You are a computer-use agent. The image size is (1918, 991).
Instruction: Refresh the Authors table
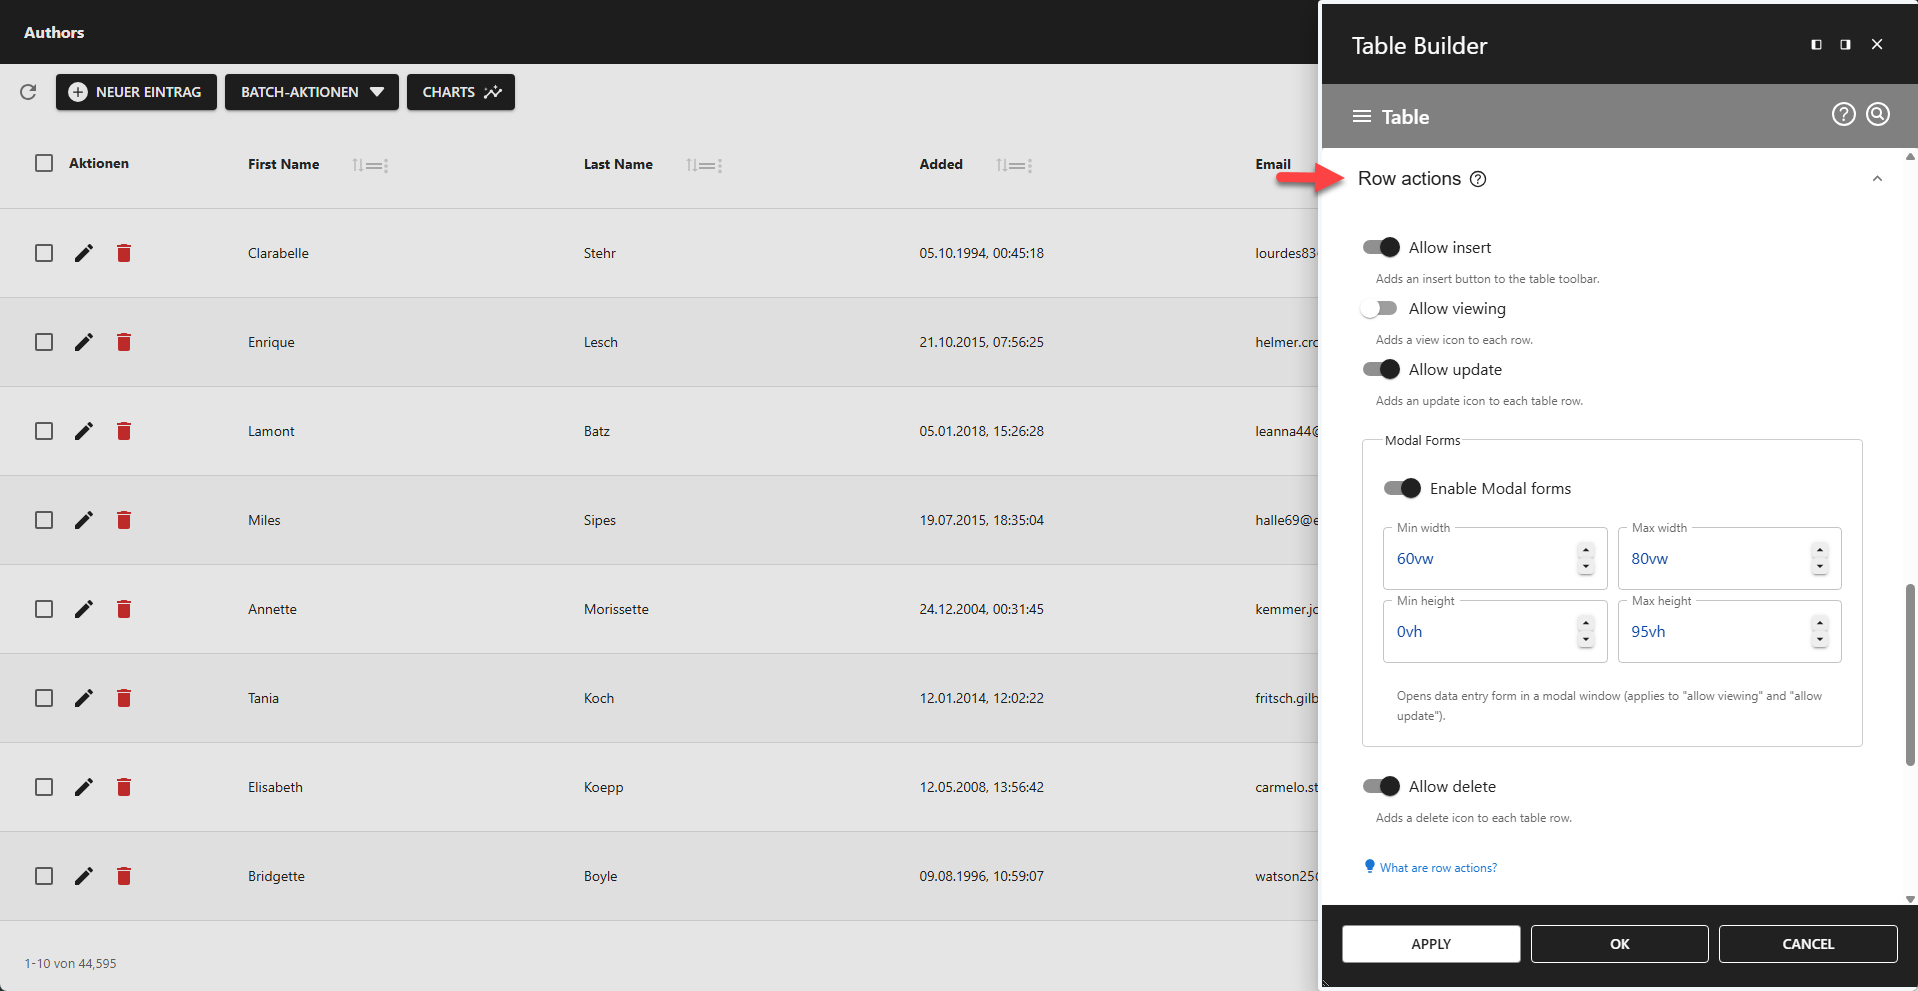click(28, 92)
